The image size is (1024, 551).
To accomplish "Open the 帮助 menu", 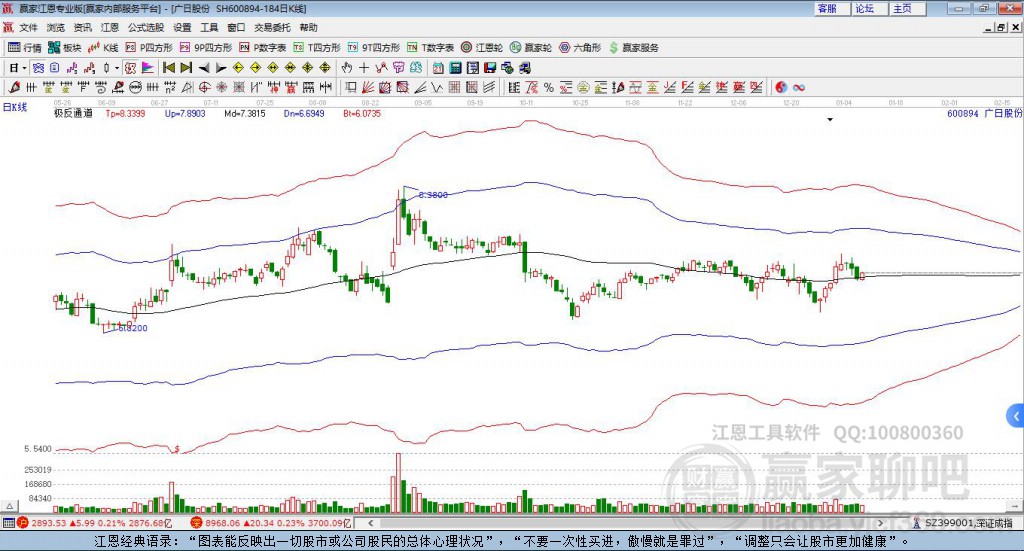I will (308, 27).
